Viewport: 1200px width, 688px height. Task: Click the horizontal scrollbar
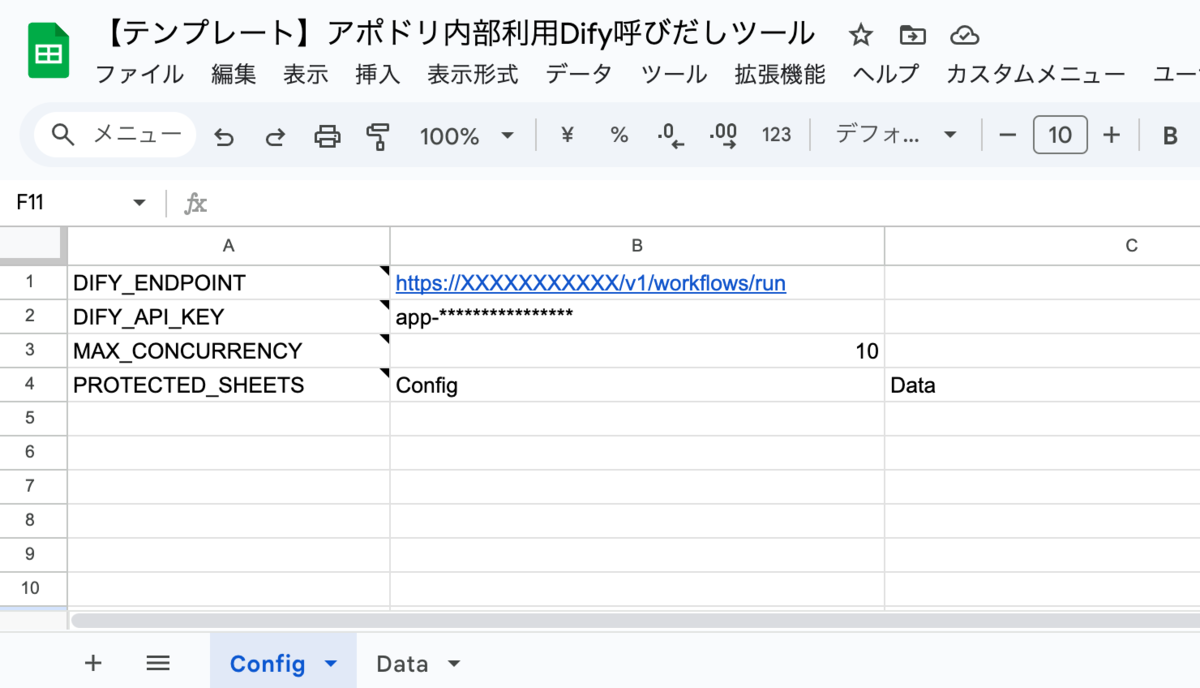point(635,621)
